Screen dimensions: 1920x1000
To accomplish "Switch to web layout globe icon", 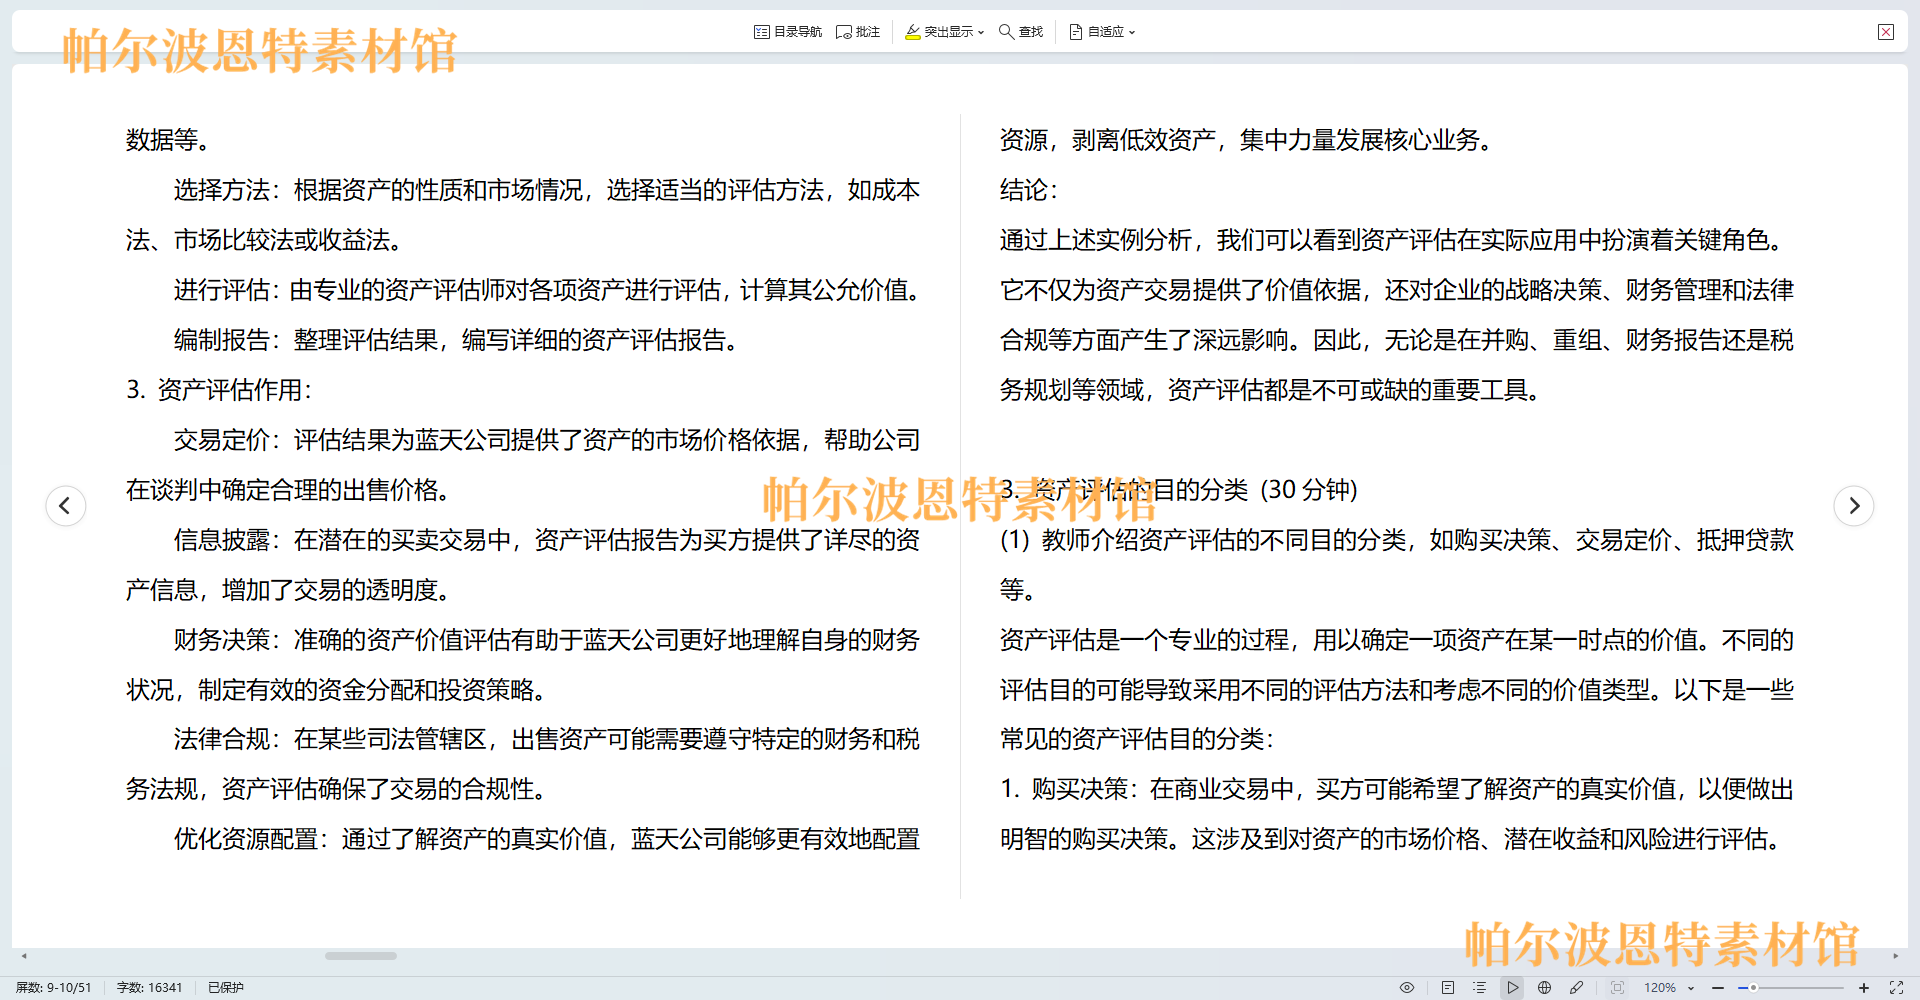I will tap(1545, 987).
